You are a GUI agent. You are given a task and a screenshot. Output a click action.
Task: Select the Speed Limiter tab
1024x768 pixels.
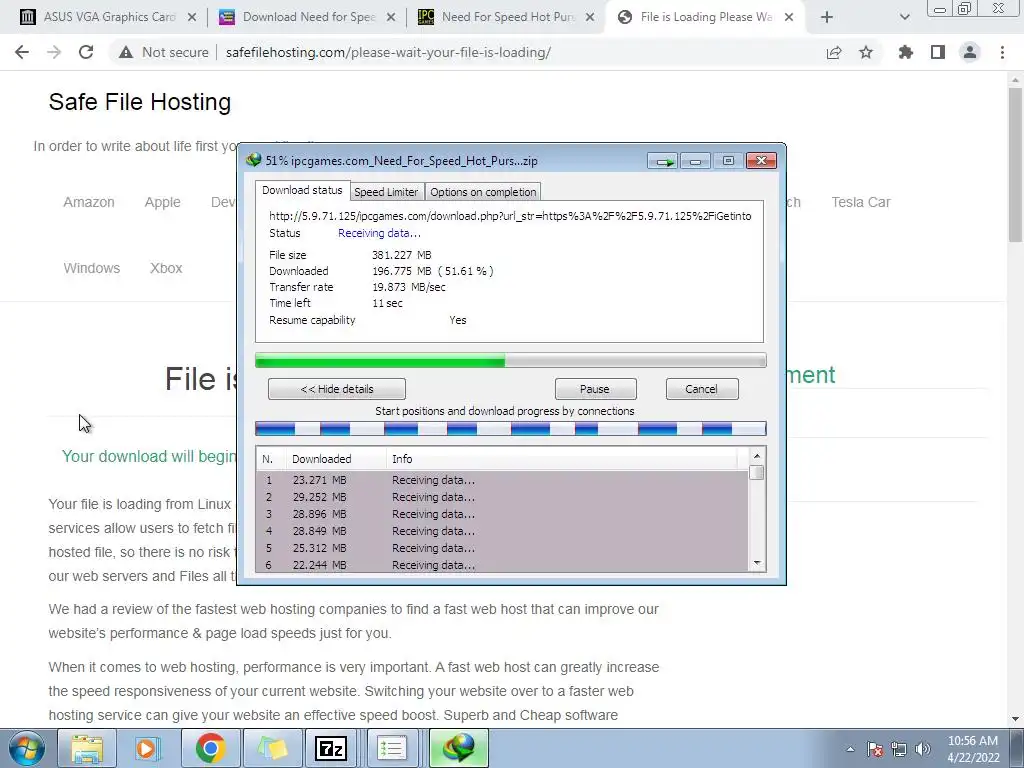point(386,192)
